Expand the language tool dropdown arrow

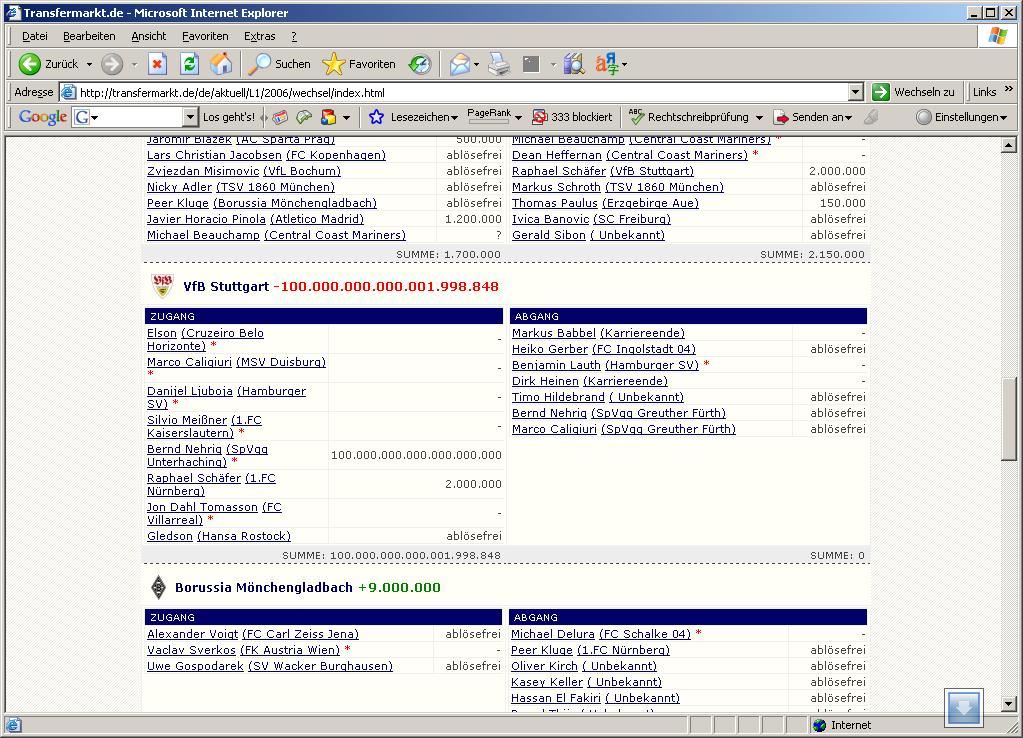pos(624,64)
